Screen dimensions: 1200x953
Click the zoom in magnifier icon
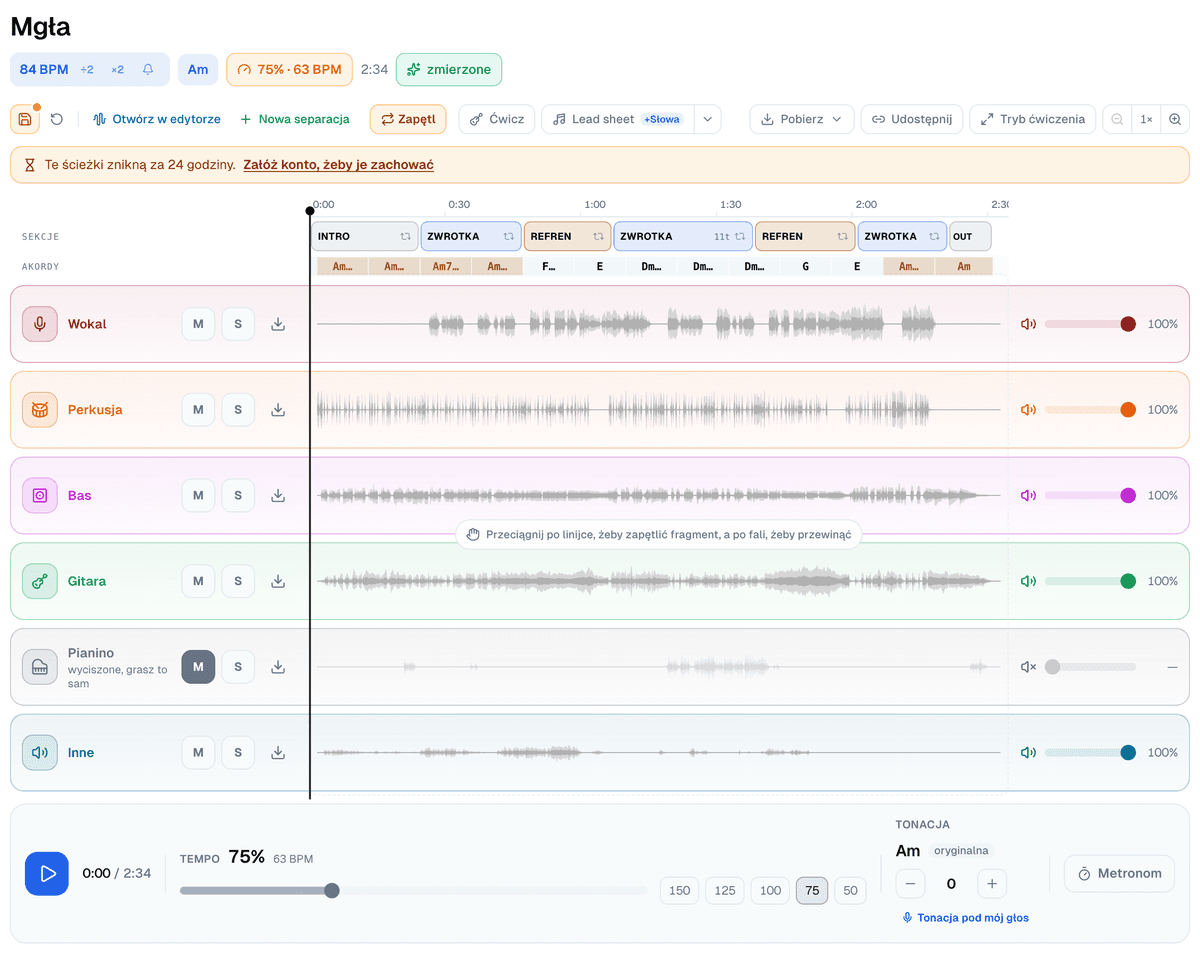(1175, 119)
